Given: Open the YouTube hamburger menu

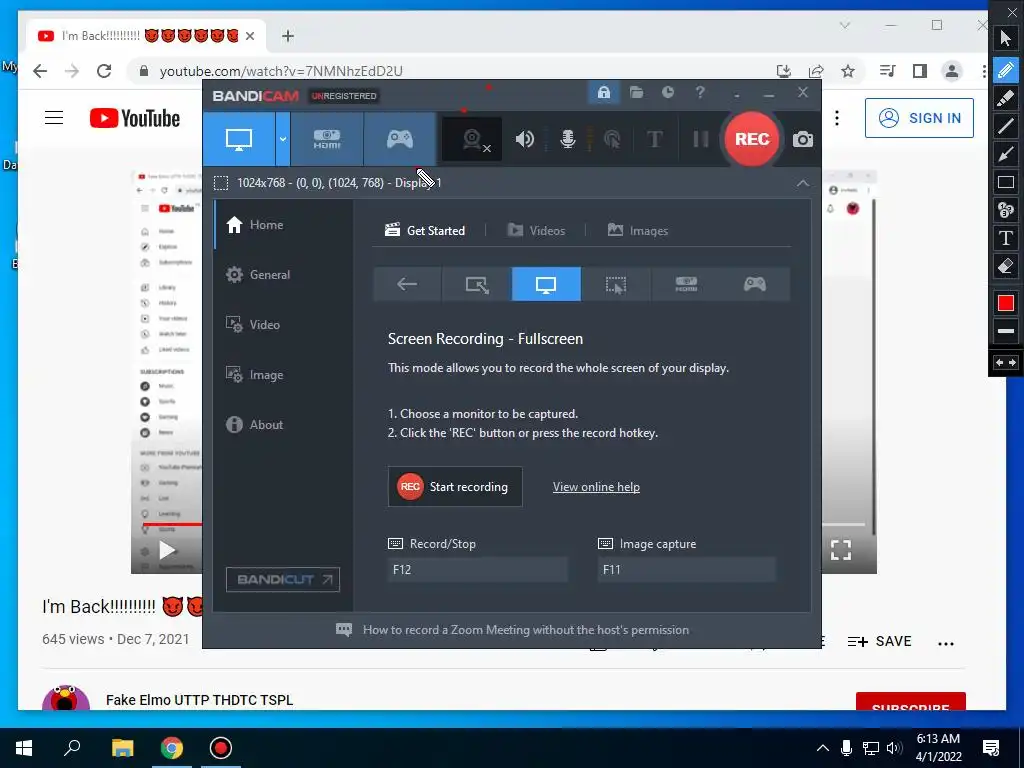Looking at the screenshot, I should click(x=54, y=118).
